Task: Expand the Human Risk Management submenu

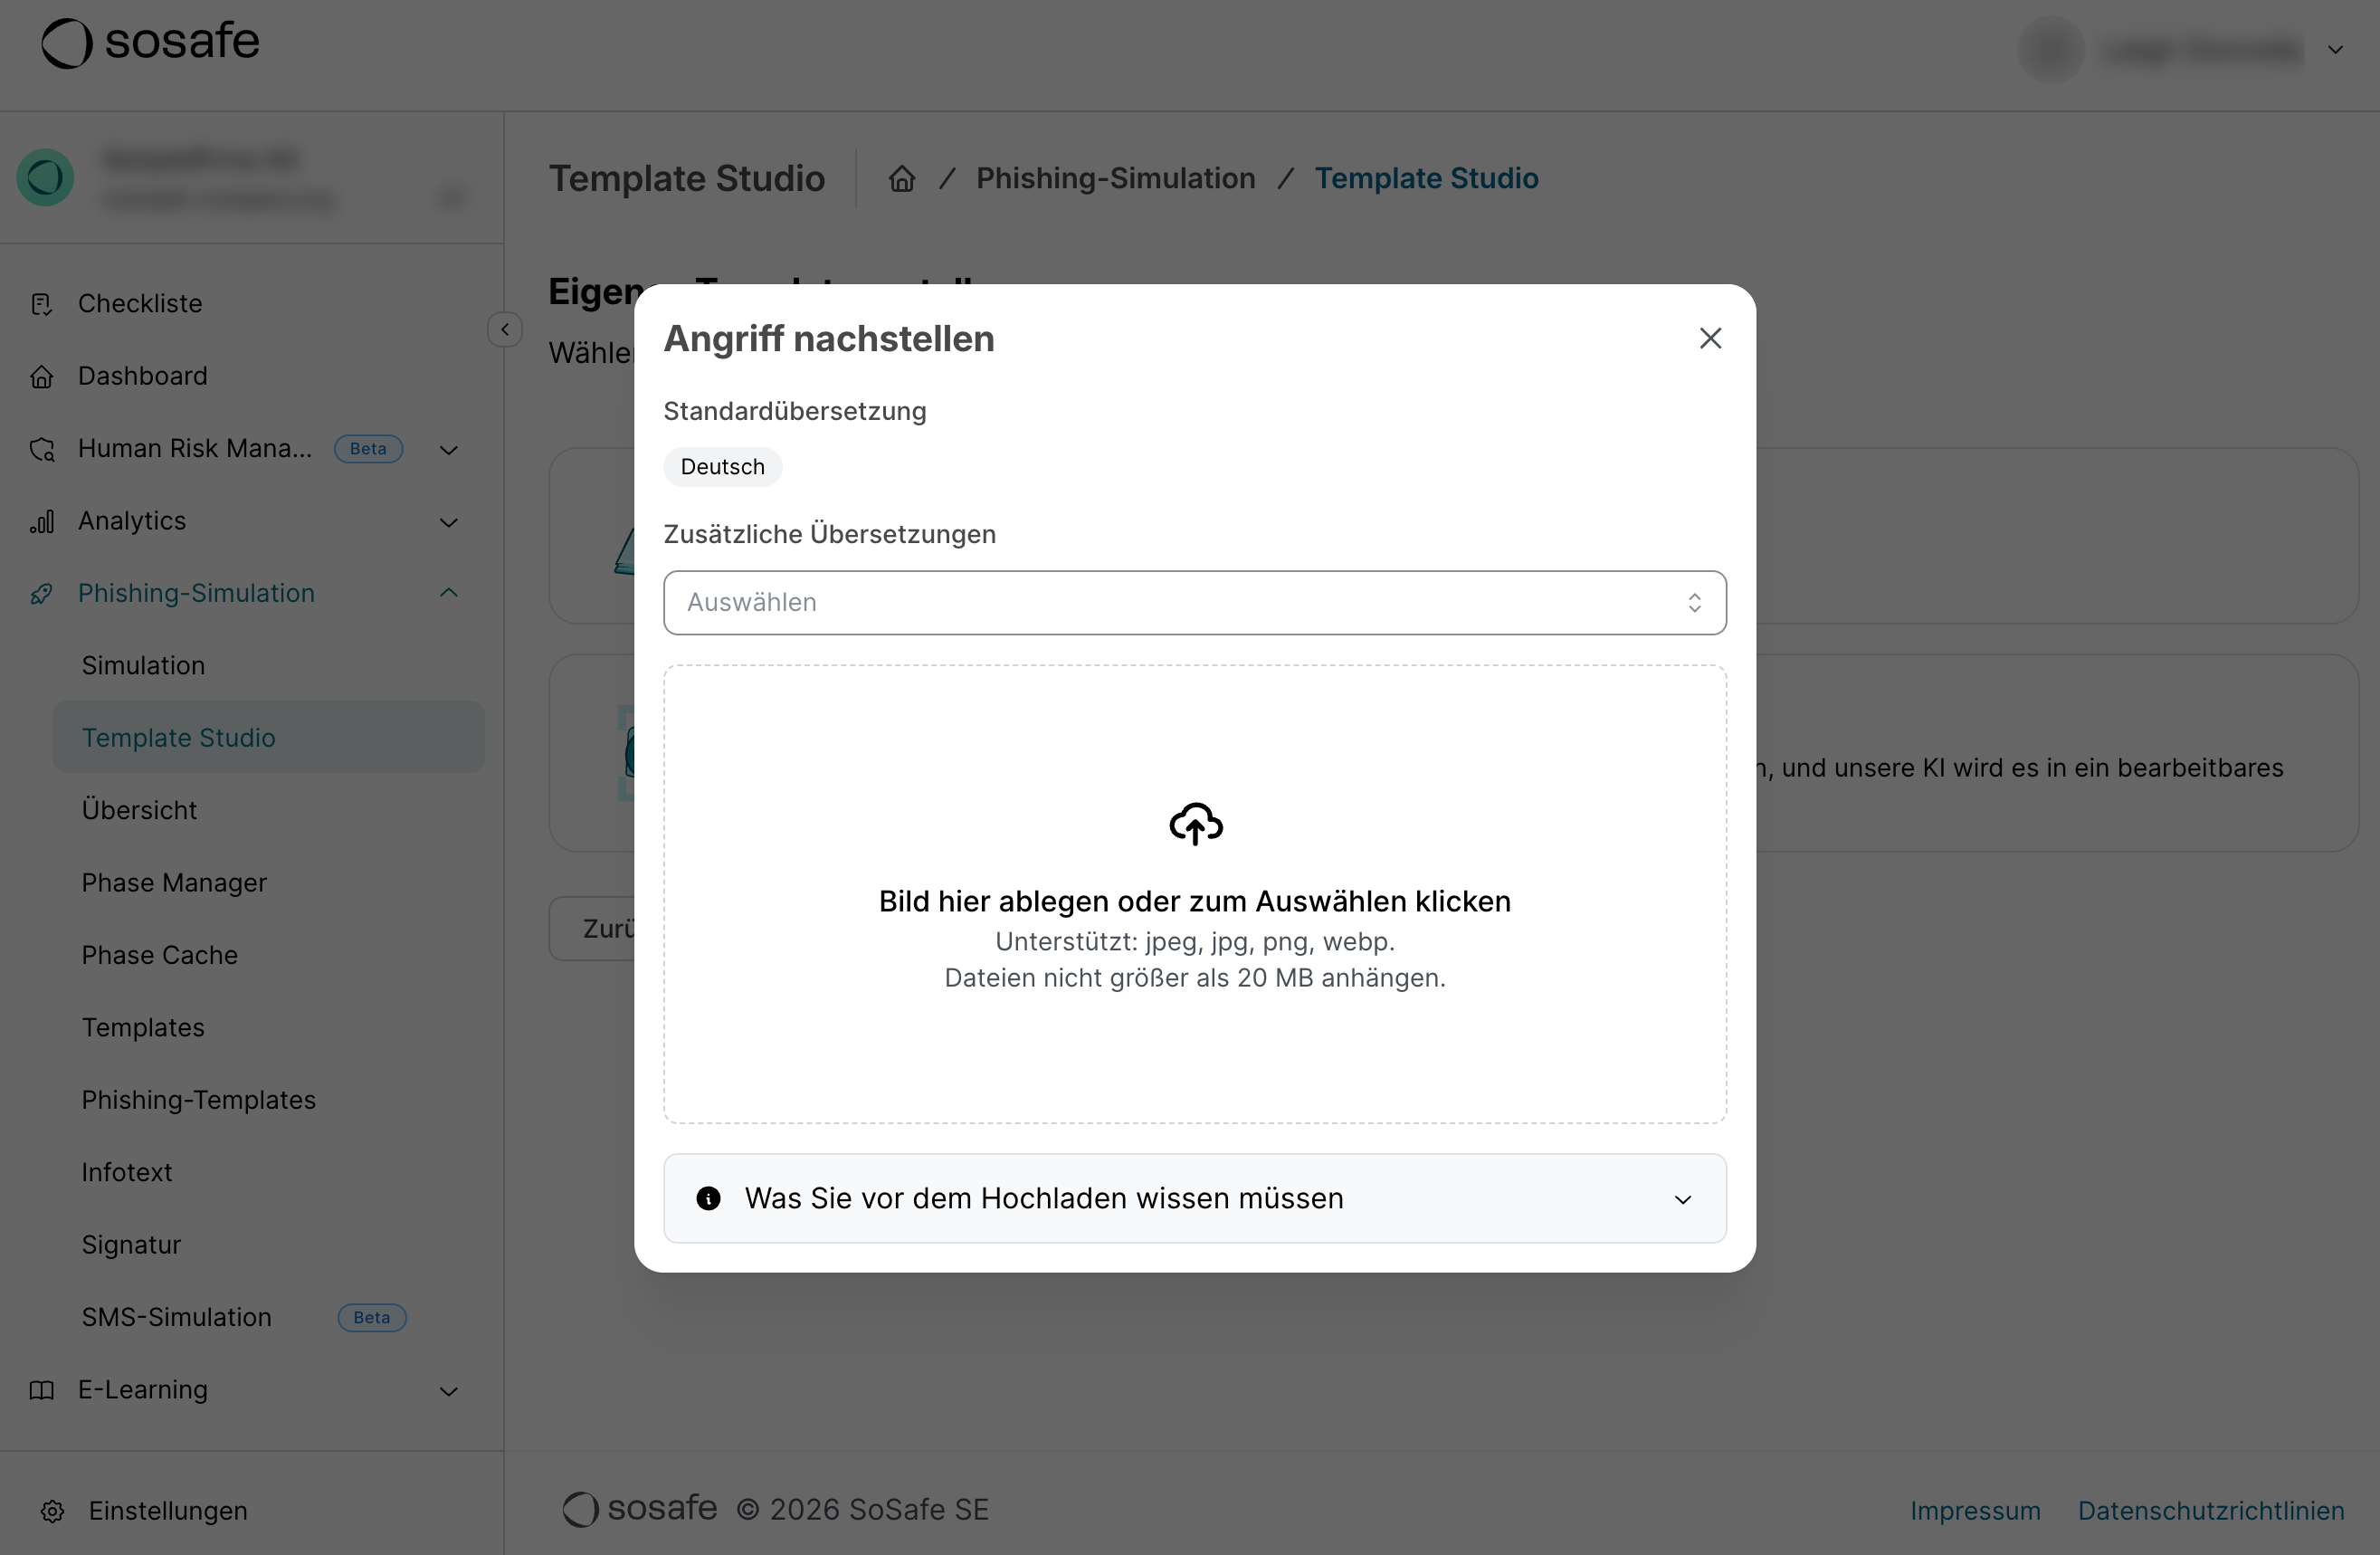Action: [449, 450]
